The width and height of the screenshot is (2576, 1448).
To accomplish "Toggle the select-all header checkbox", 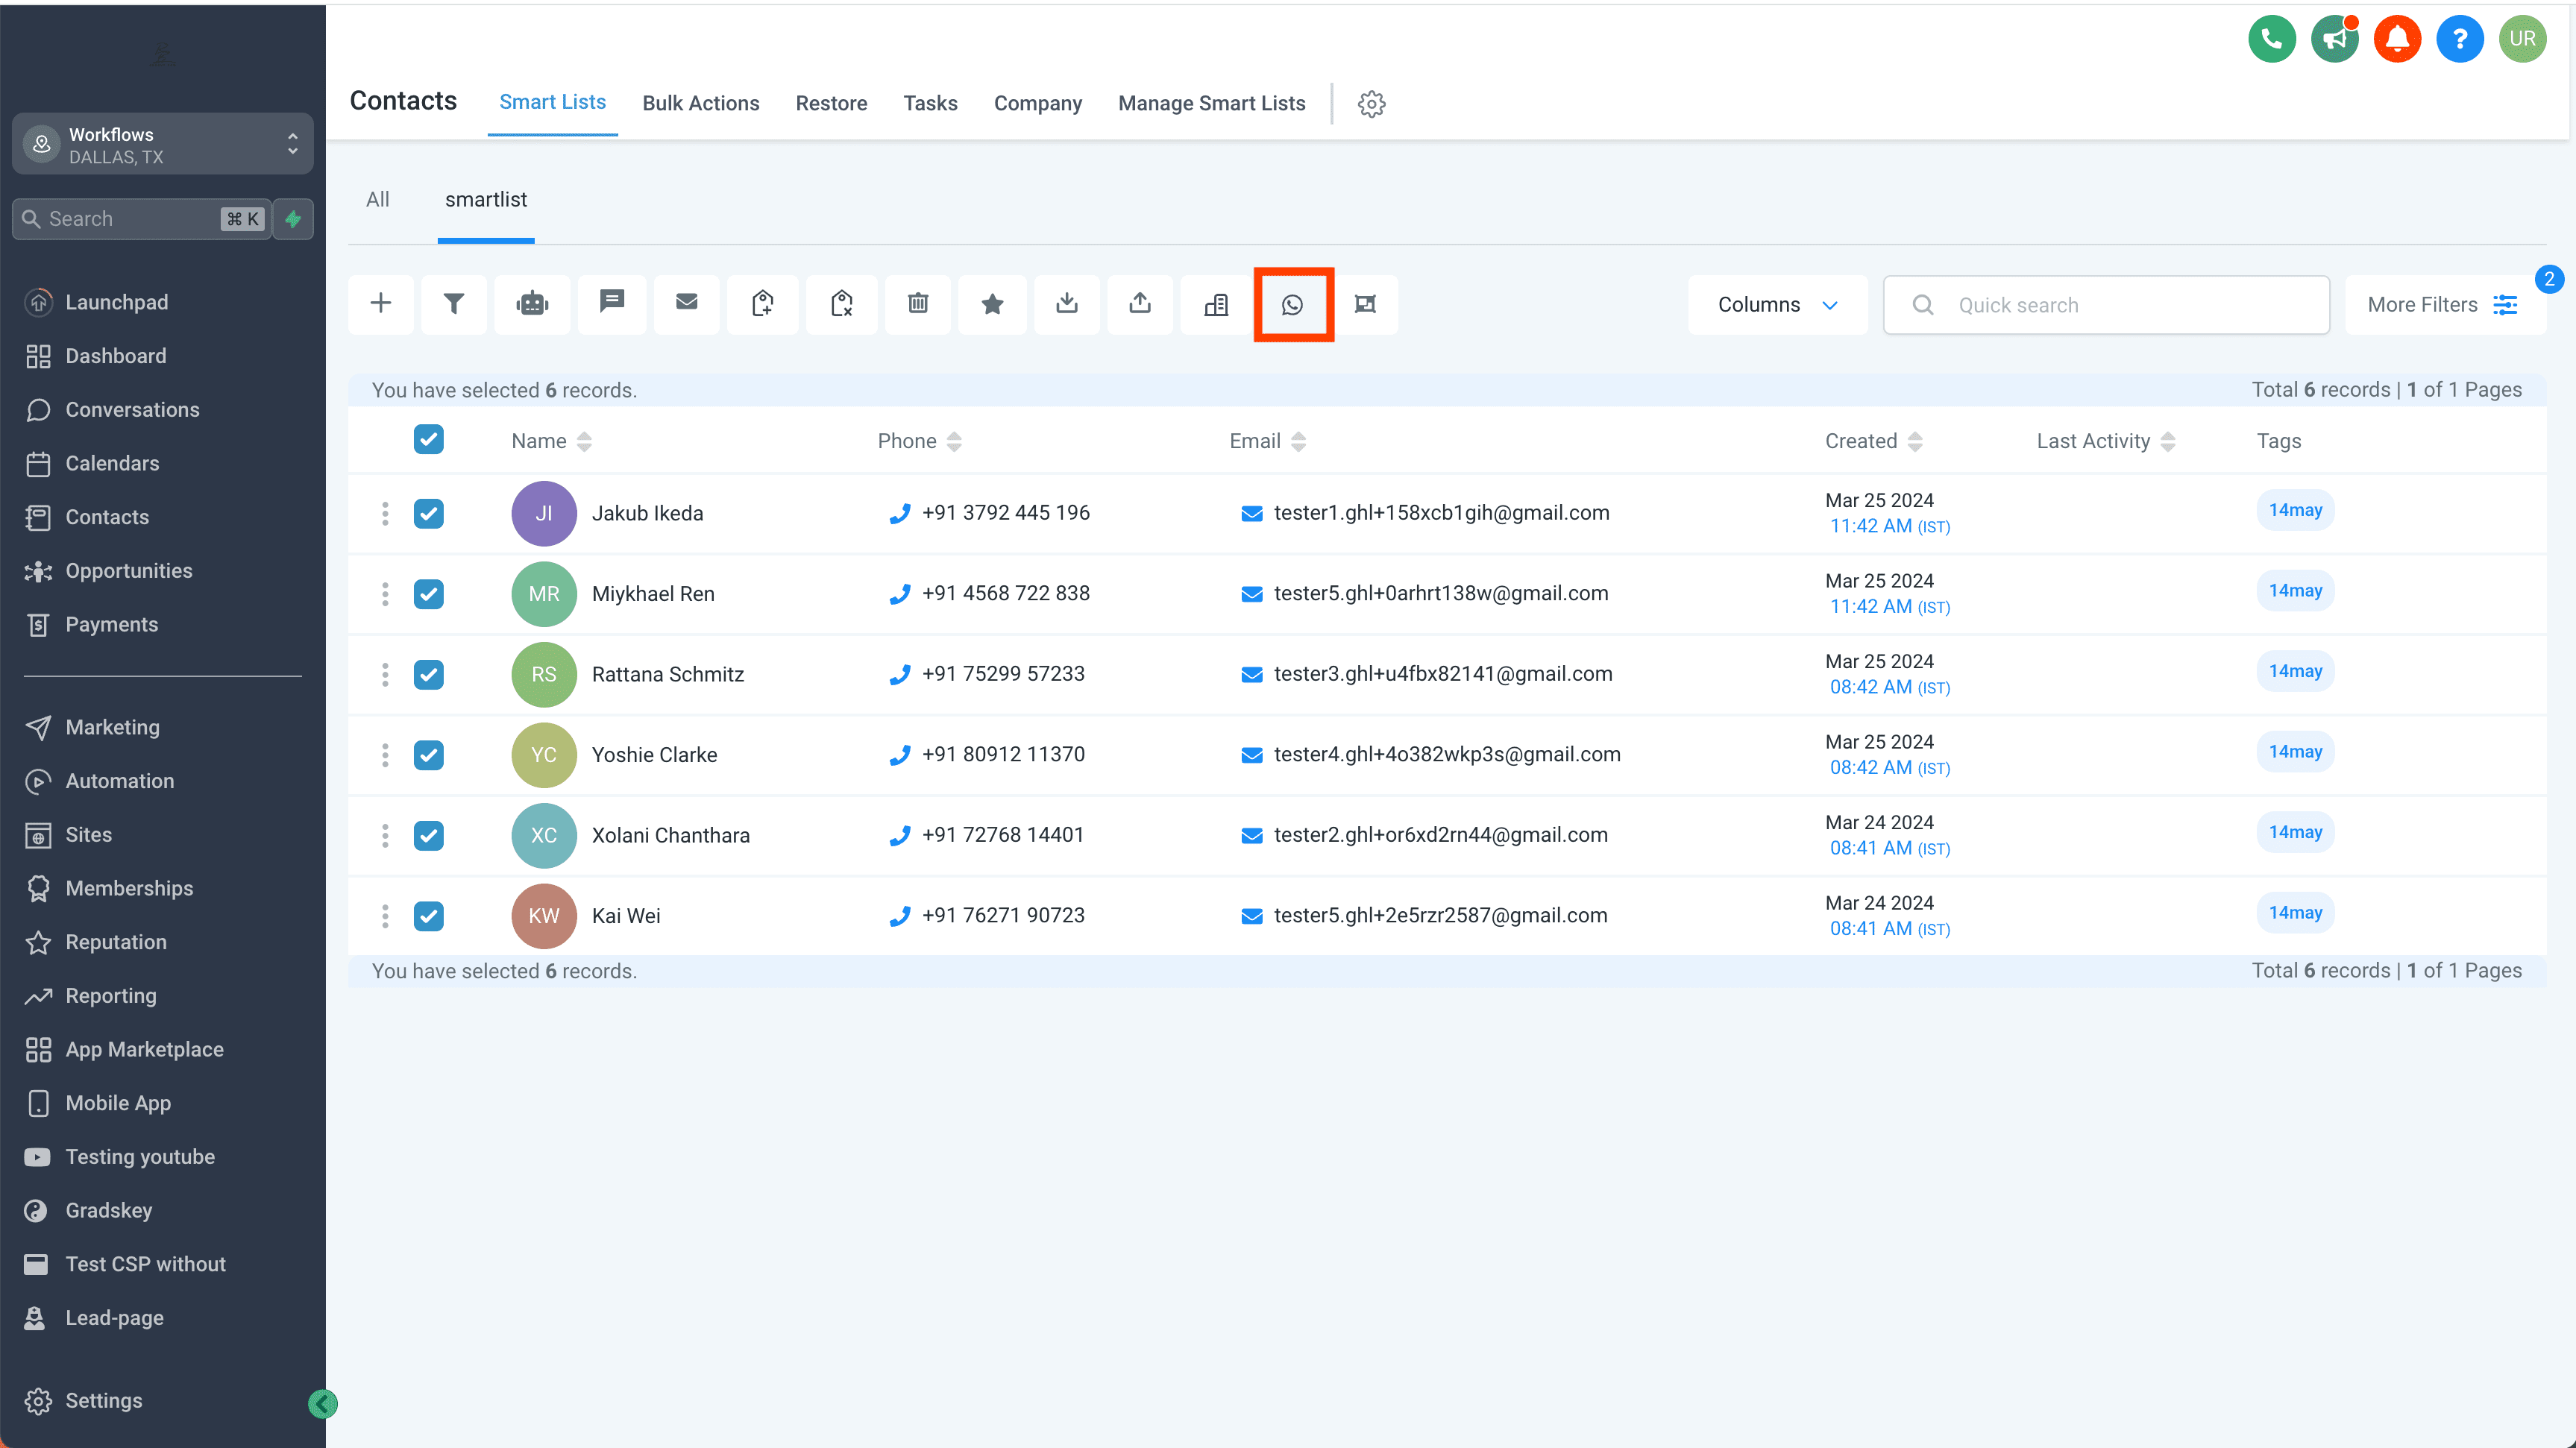I will [x=429, y=439].
